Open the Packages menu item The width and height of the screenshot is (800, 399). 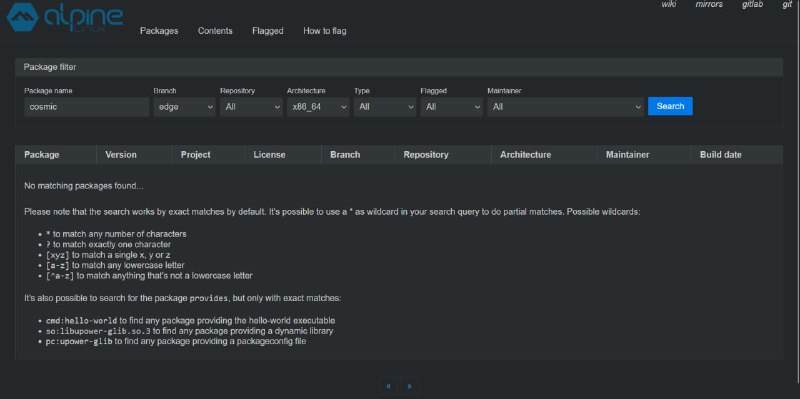click(x=159, y=31)
